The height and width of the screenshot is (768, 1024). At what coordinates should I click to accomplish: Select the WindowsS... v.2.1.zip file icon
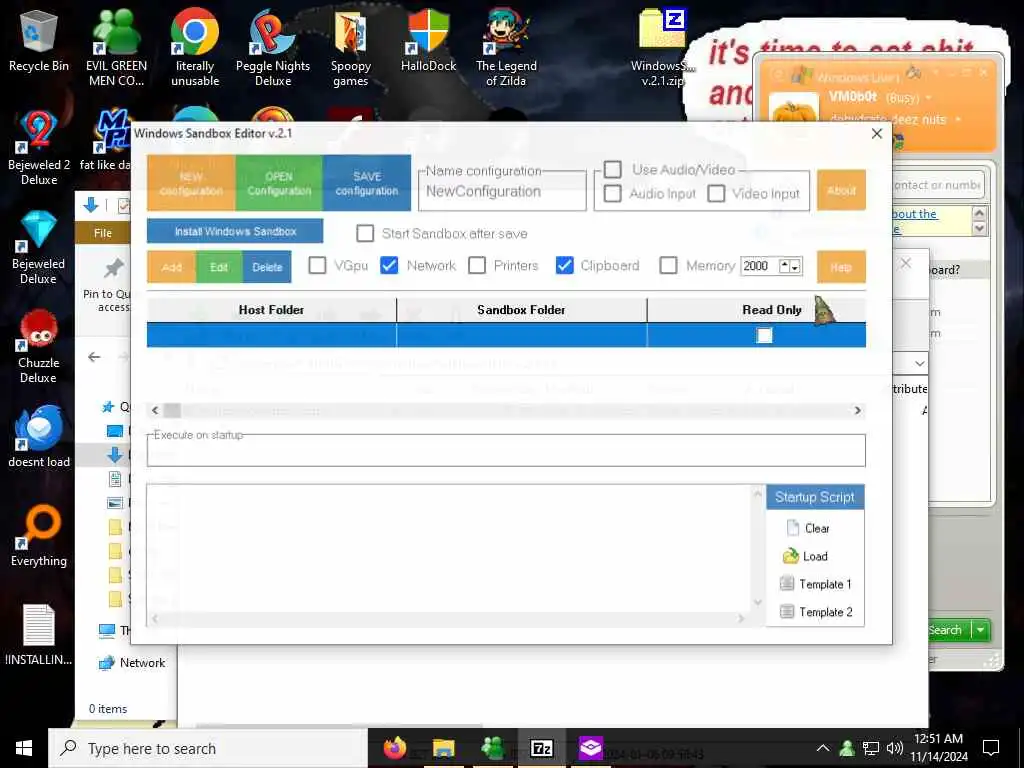662,47
